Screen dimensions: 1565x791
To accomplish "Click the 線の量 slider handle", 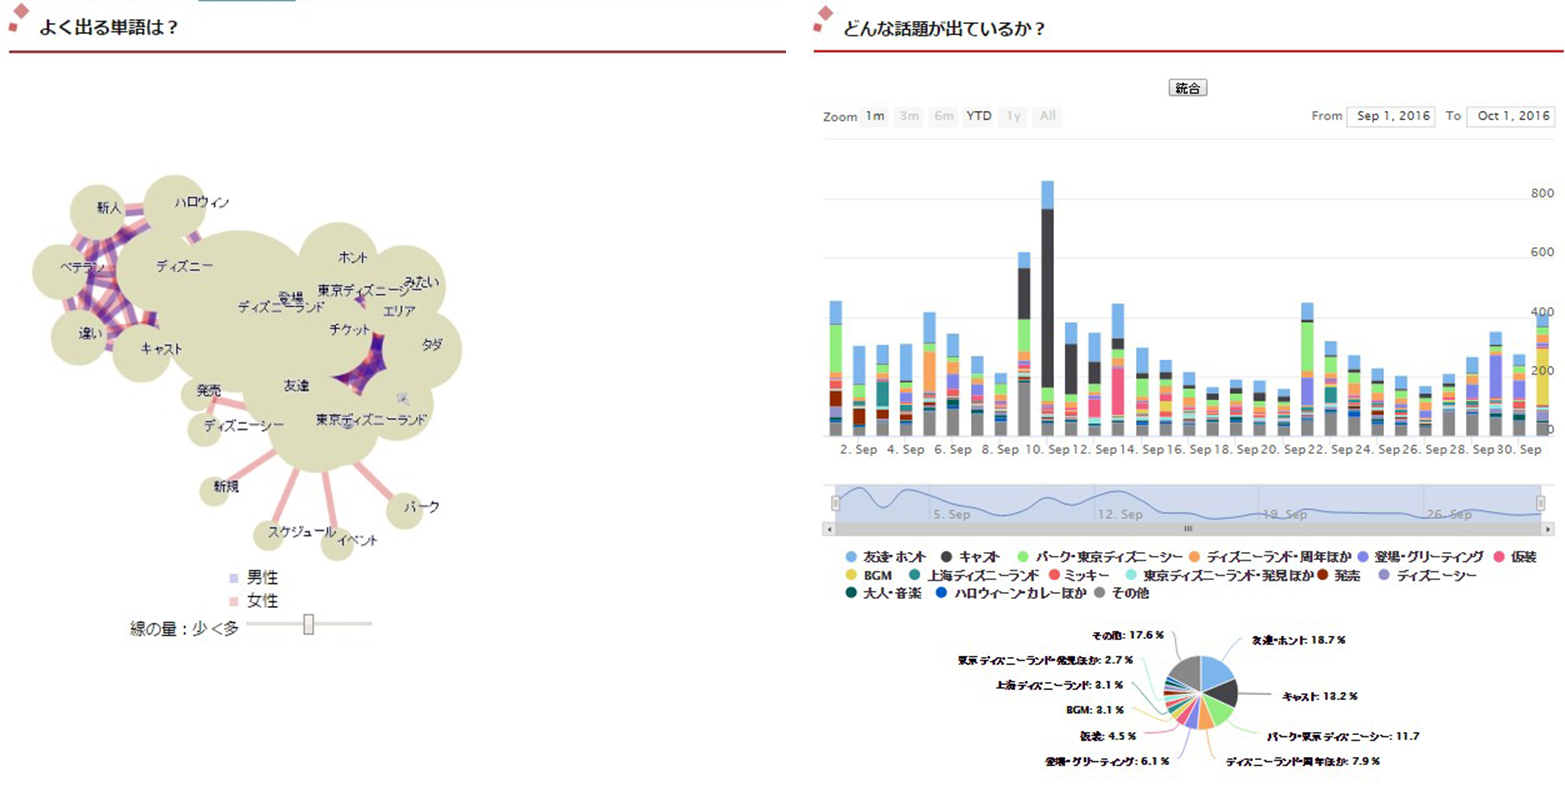I will (x=309, y=624).
